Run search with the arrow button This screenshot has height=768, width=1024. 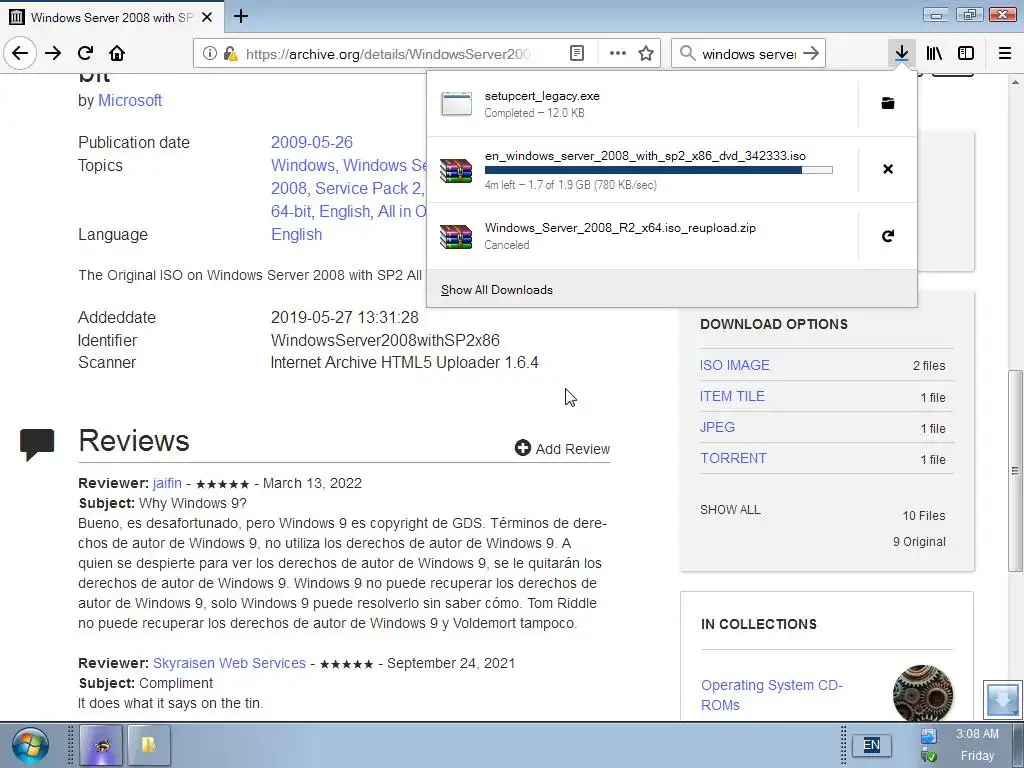tap(810, 54)
